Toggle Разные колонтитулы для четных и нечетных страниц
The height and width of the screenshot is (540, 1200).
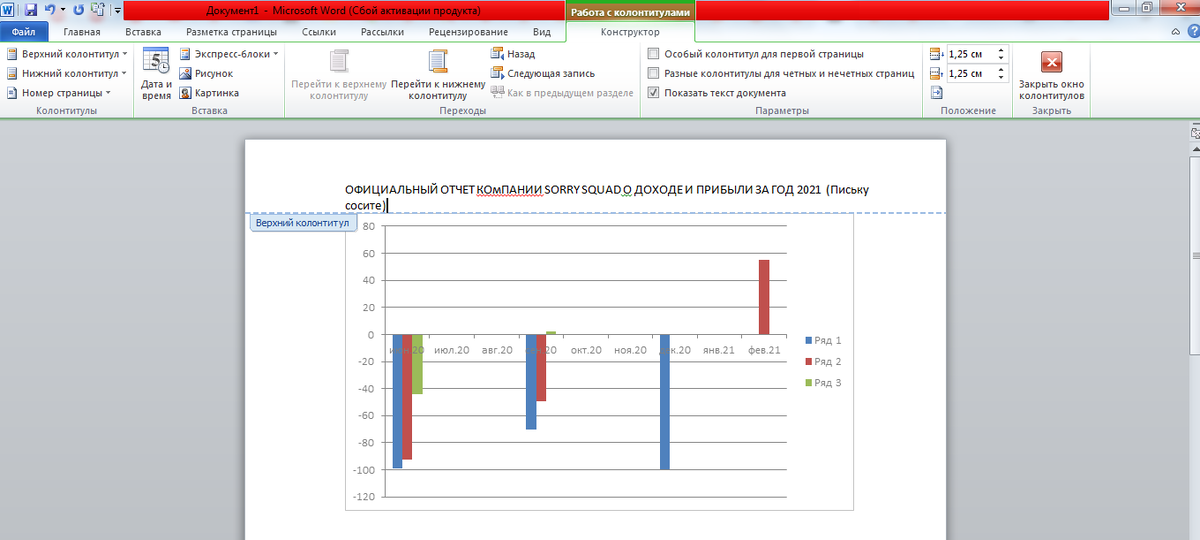781,73
